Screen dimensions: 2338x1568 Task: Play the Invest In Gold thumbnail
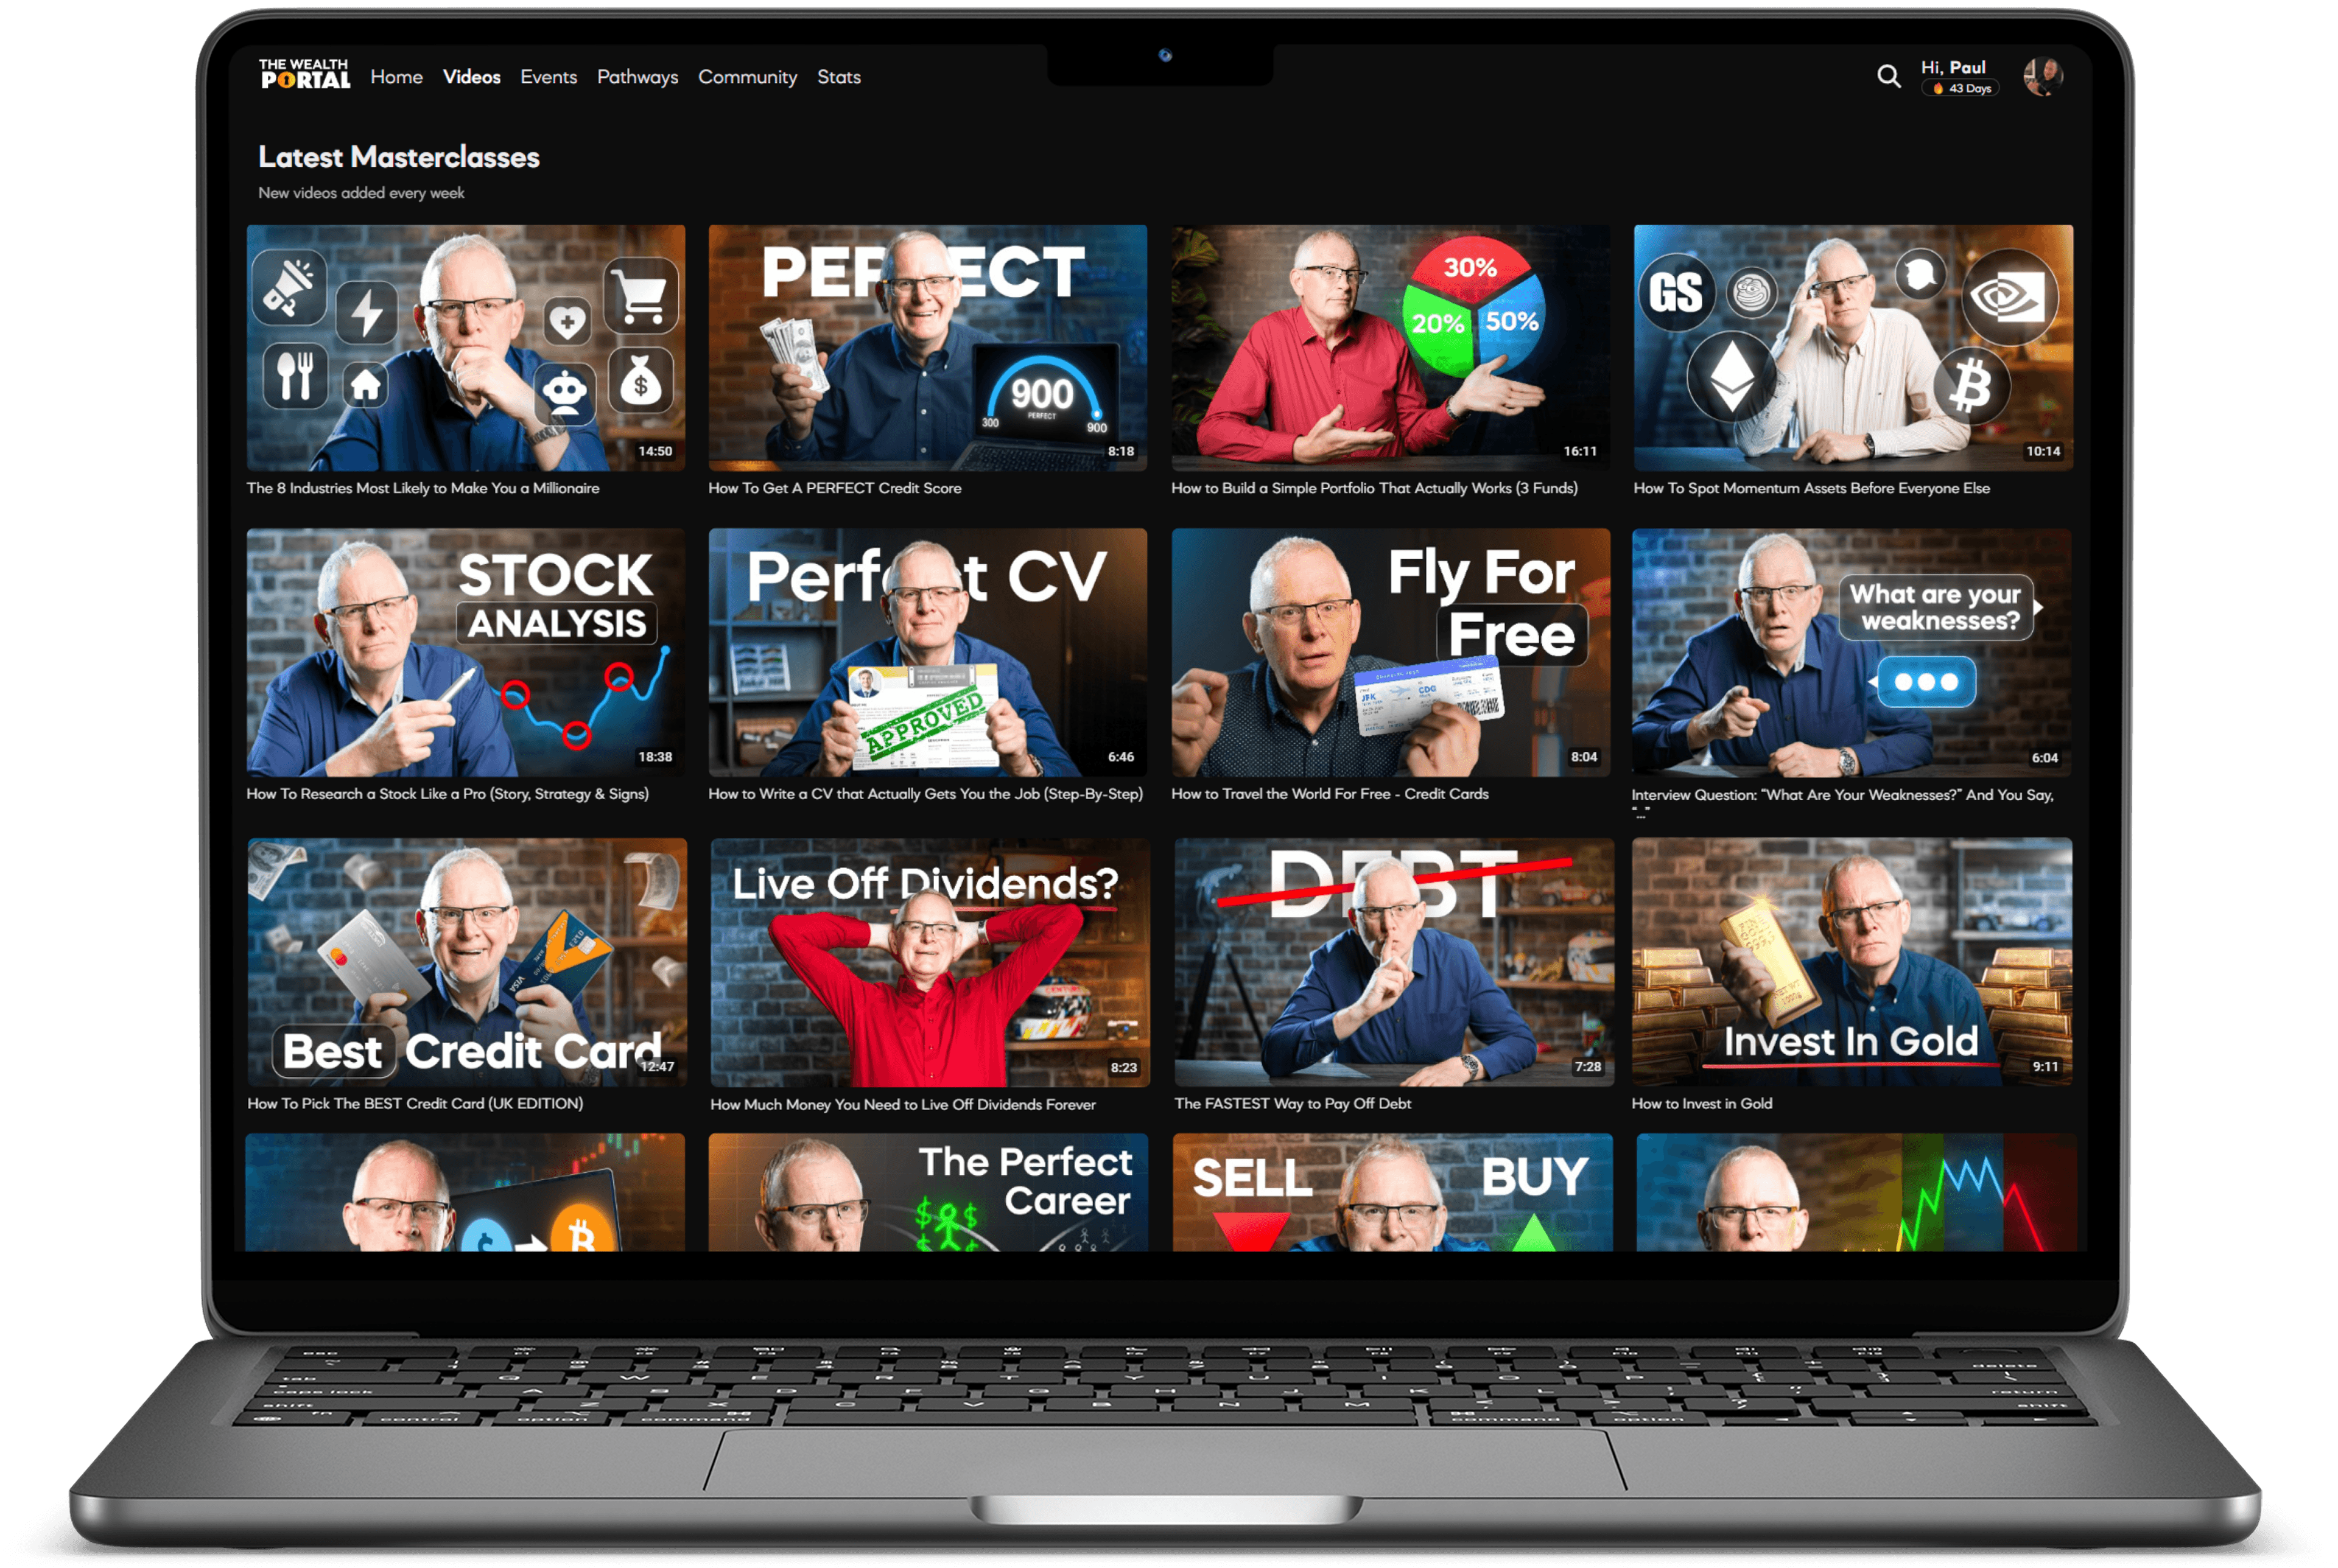coord(1851,961)
